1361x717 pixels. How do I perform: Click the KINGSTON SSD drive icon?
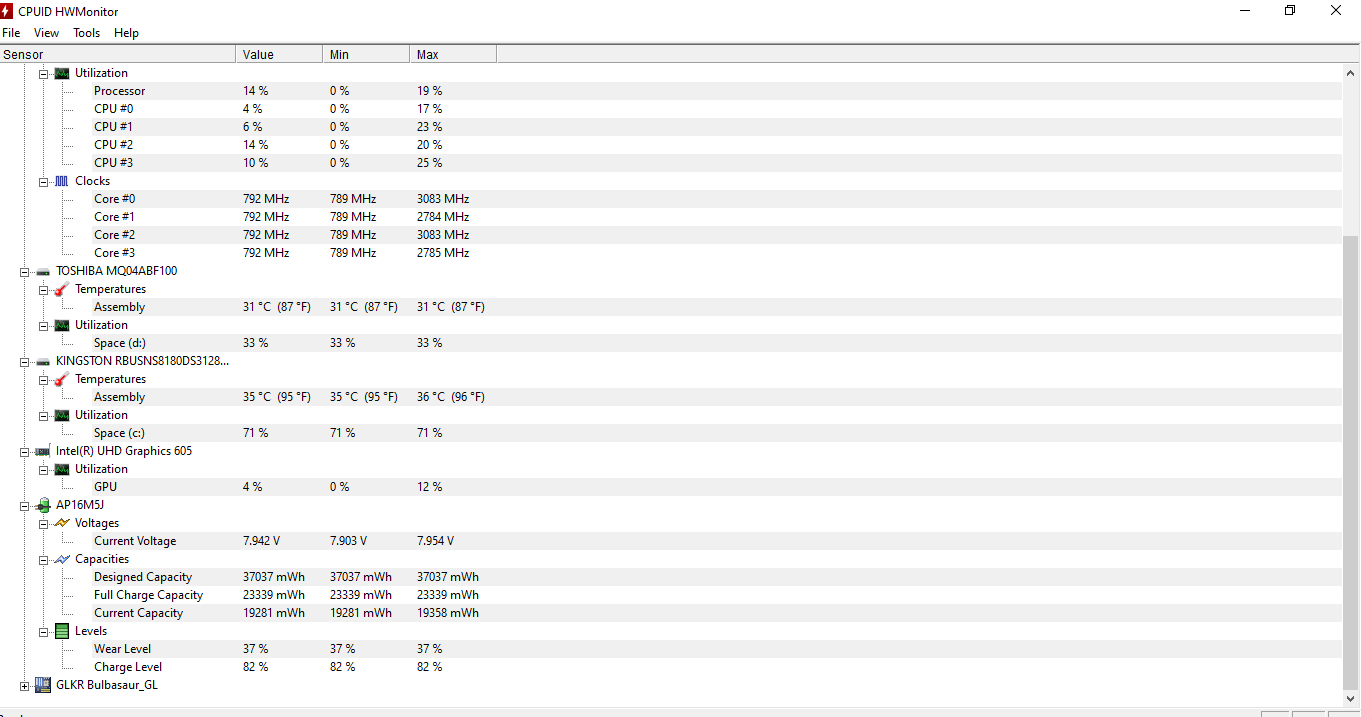coord(43,361)
